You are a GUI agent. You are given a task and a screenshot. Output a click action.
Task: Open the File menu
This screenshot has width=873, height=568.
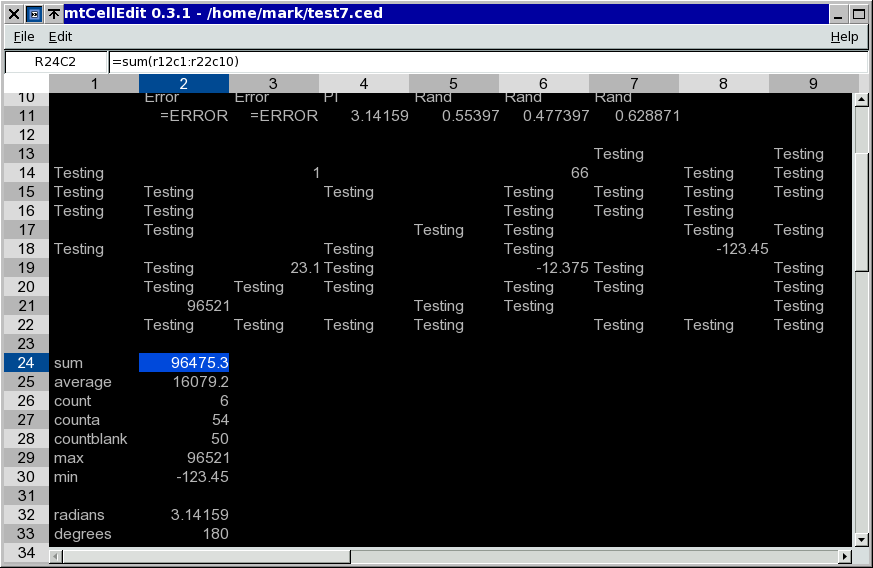[x=24, y=37]
